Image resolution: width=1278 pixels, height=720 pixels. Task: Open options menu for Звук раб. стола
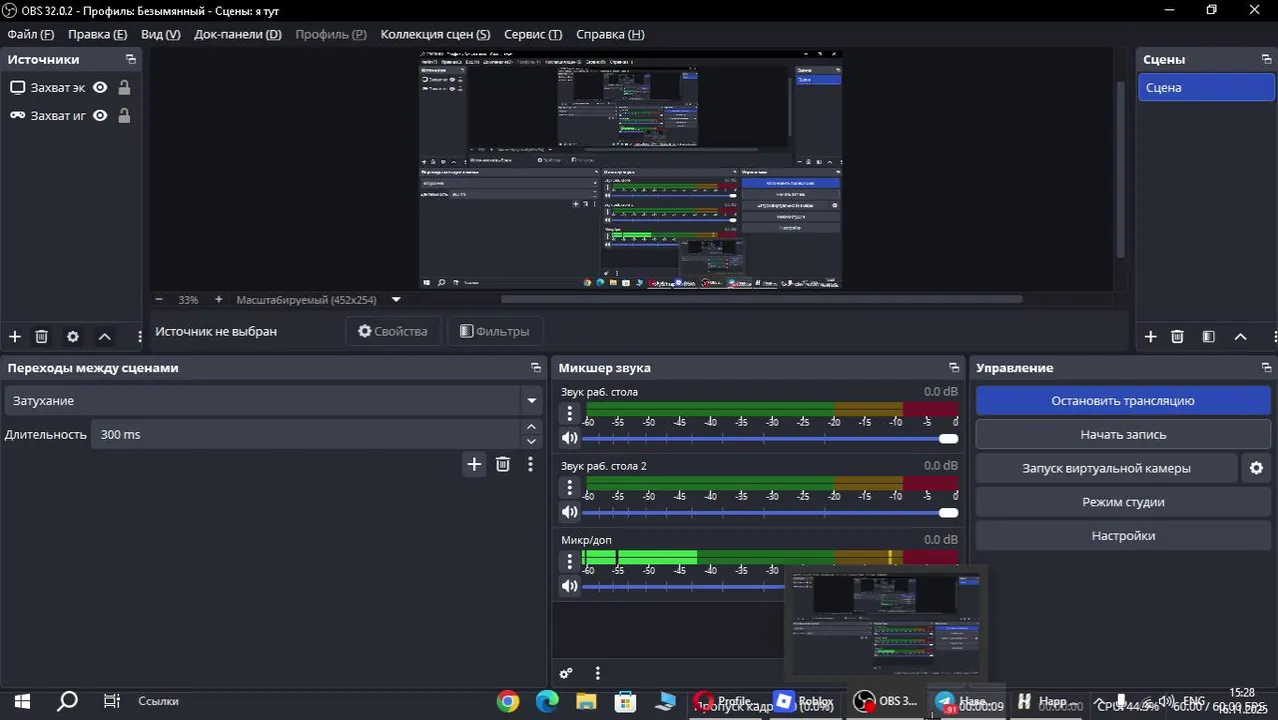[569, 413]
